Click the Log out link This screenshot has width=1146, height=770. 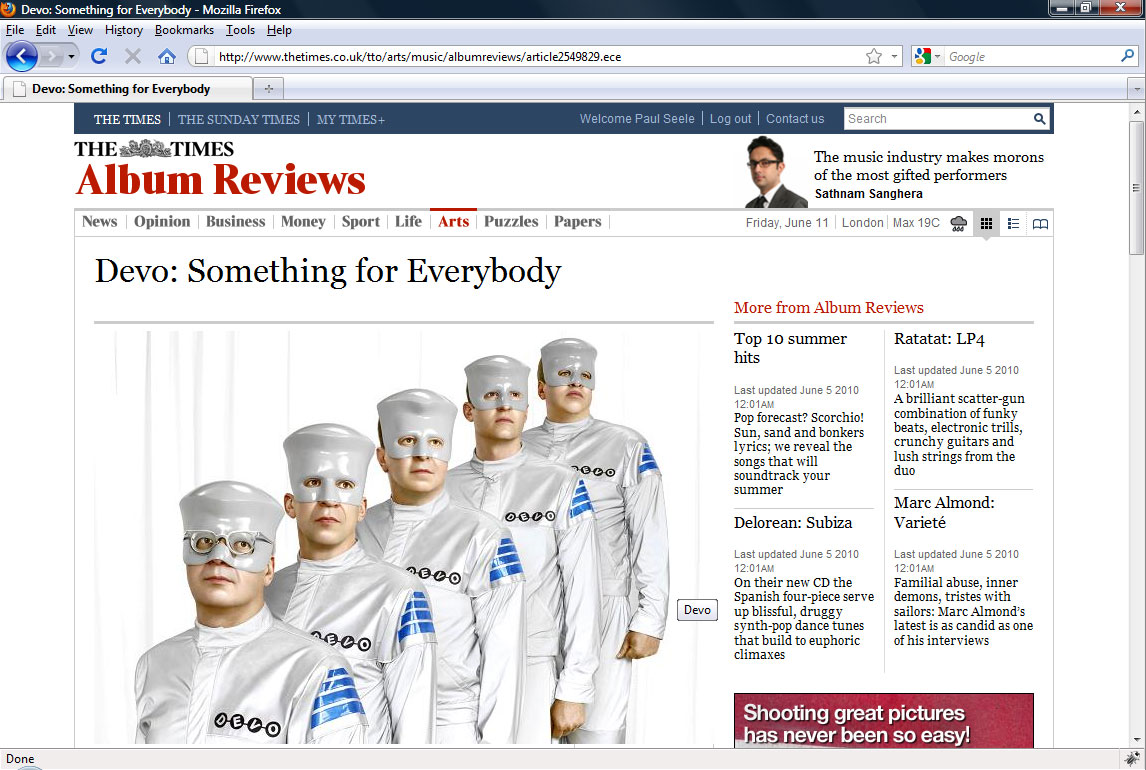[730, 118]
